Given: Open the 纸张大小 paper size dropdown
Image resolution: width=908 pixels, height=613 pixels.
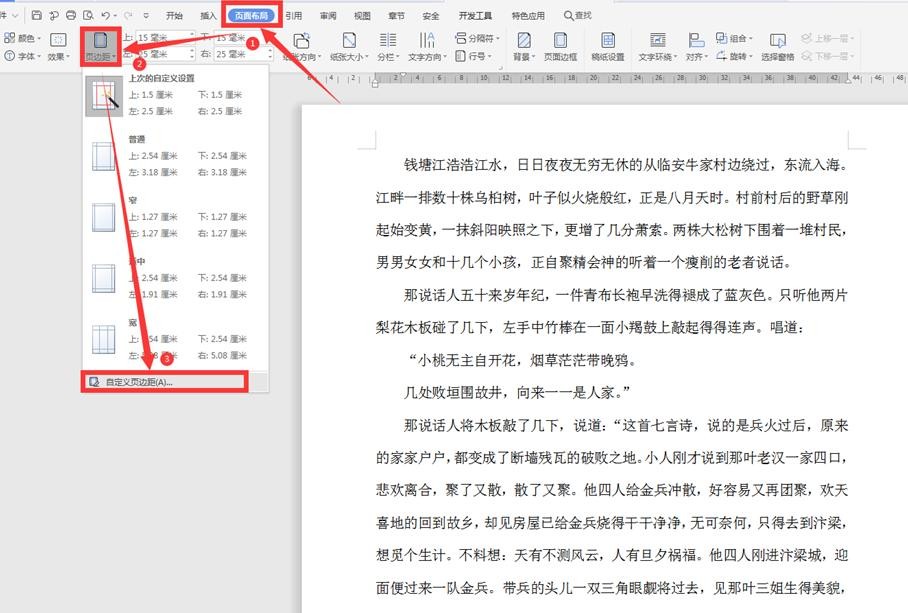Looking at the screenshot, I should [349, 45].
